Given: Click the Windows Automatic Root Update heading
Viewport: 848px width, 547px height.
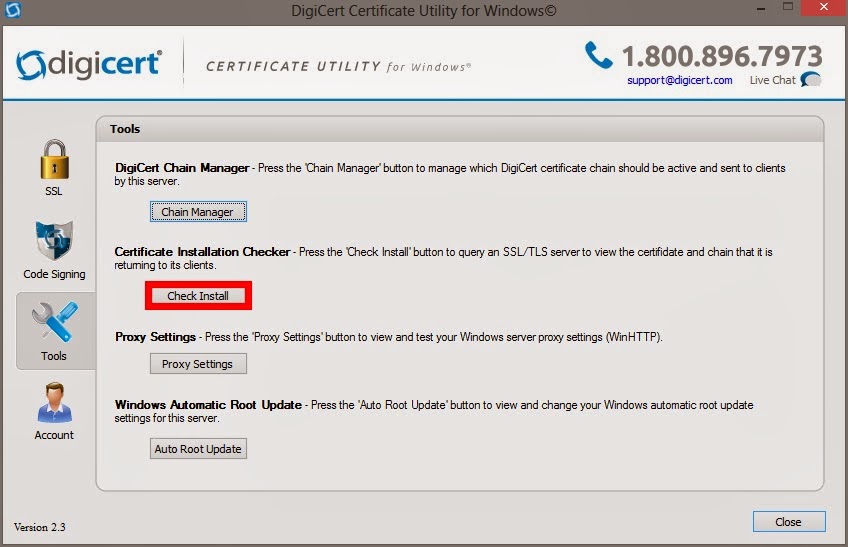Looking at the screenshot, I should [208, 405].
